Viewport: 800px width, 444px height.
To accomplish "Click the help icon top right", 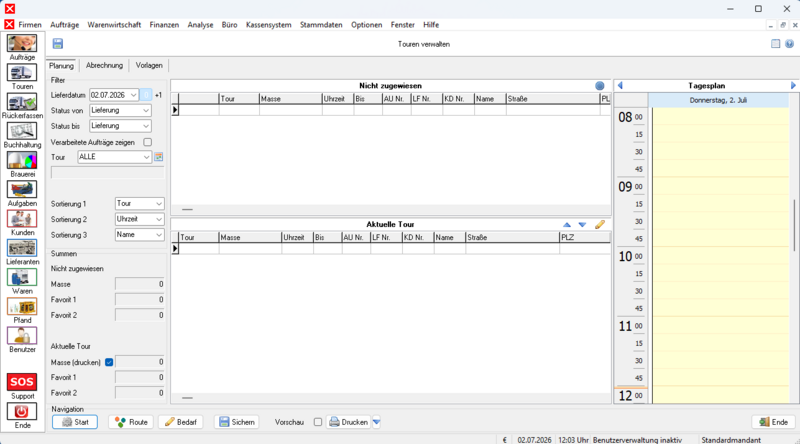I will 789,44.
